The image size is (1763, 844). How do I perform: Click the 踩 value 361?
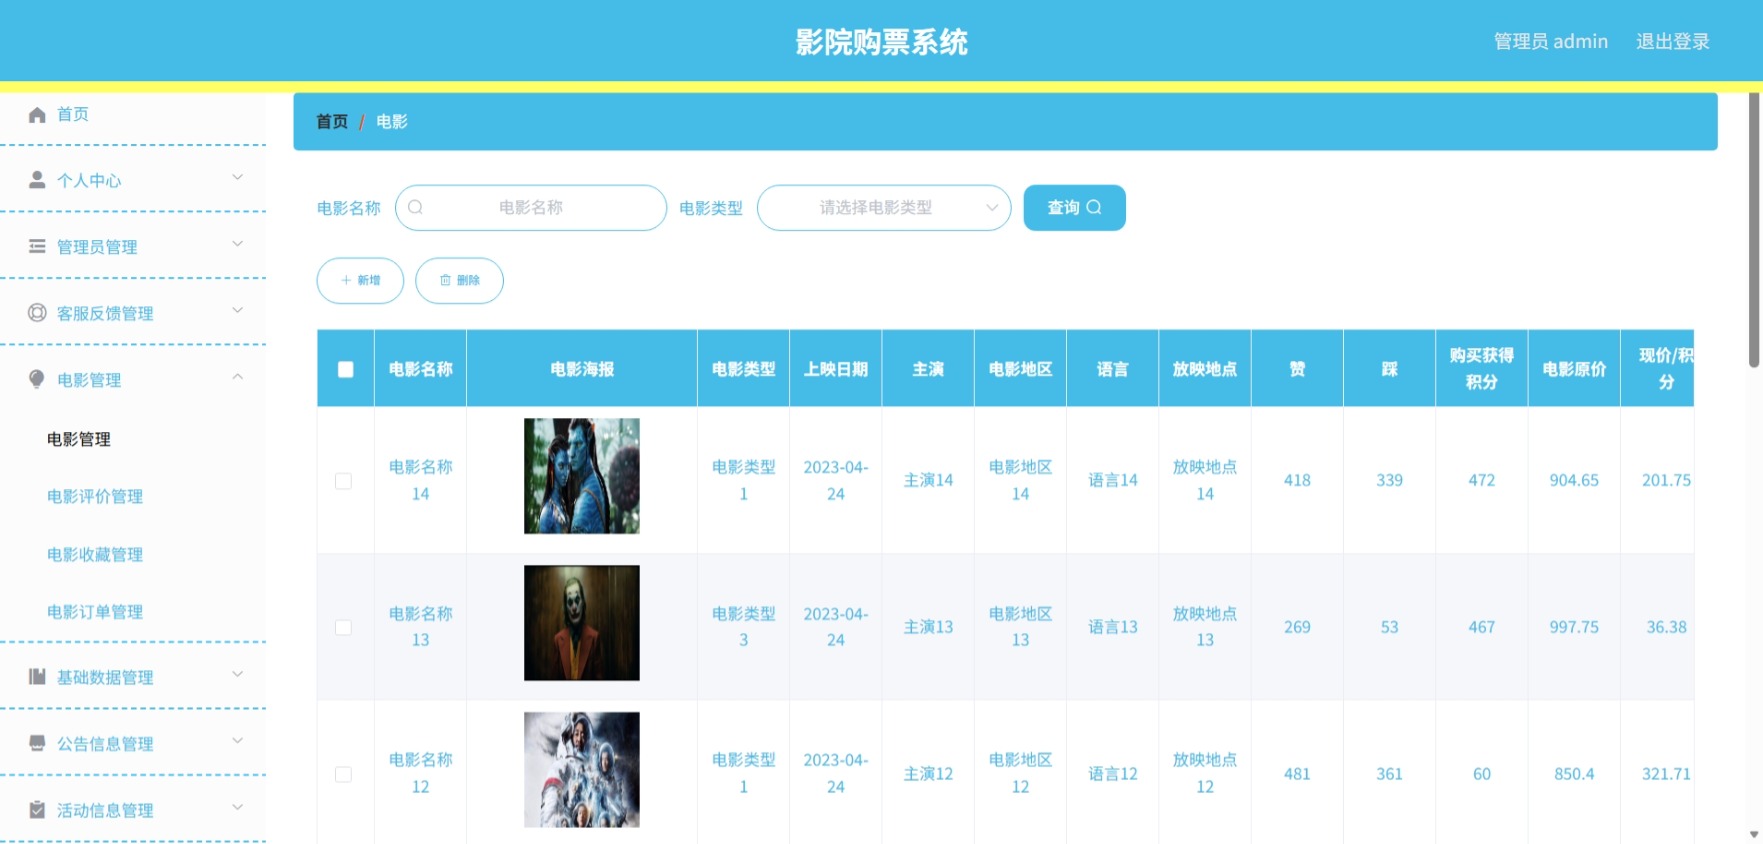click(x=1389, y=774)
